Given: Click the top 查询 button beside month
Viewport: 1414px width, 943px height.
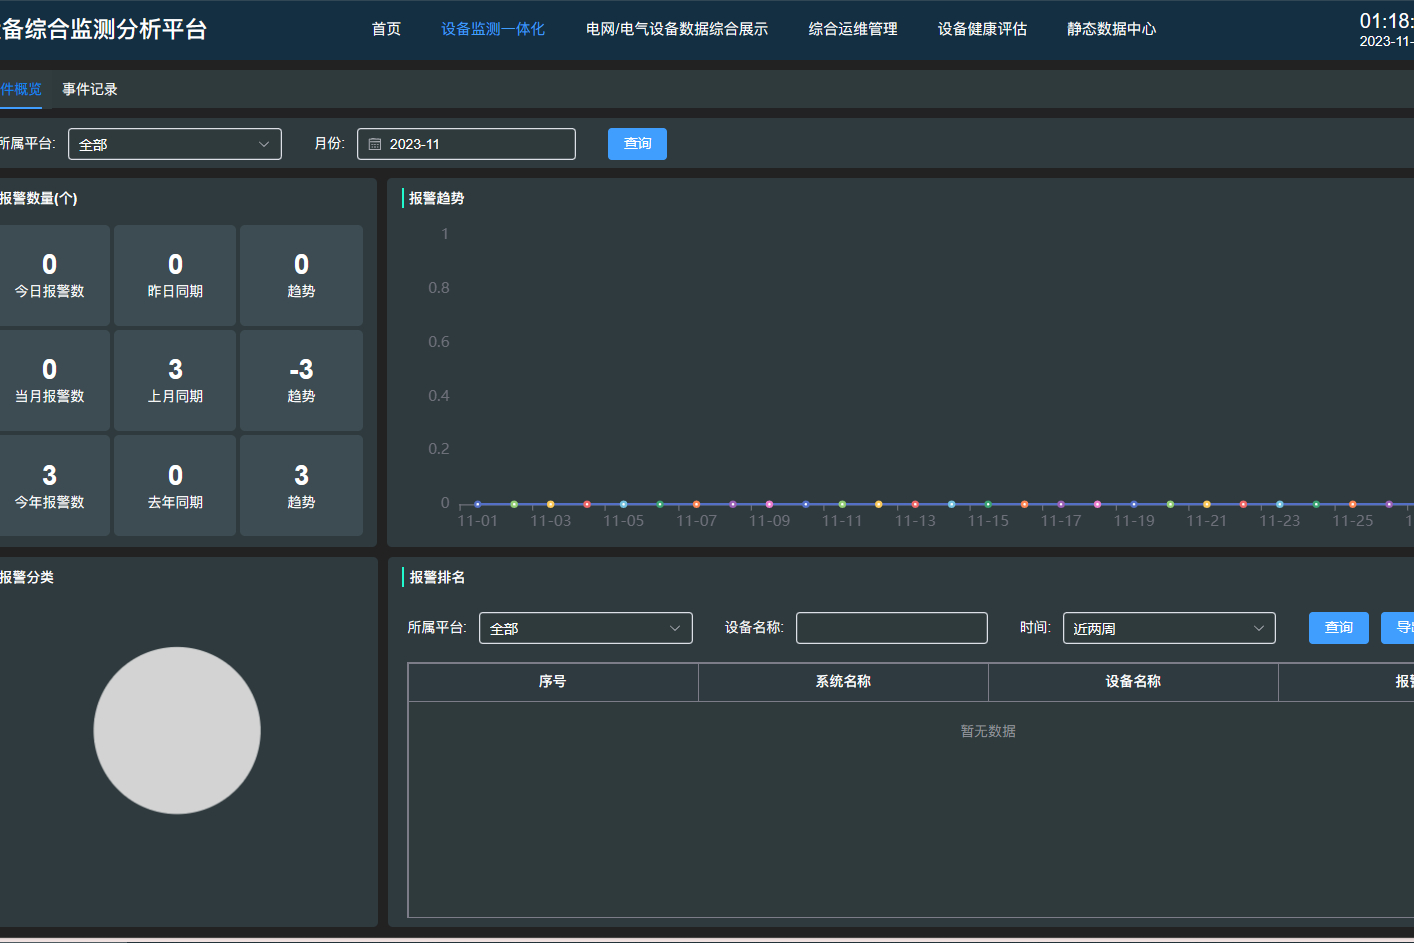Looking at the screenshot, I should [637, 144].
